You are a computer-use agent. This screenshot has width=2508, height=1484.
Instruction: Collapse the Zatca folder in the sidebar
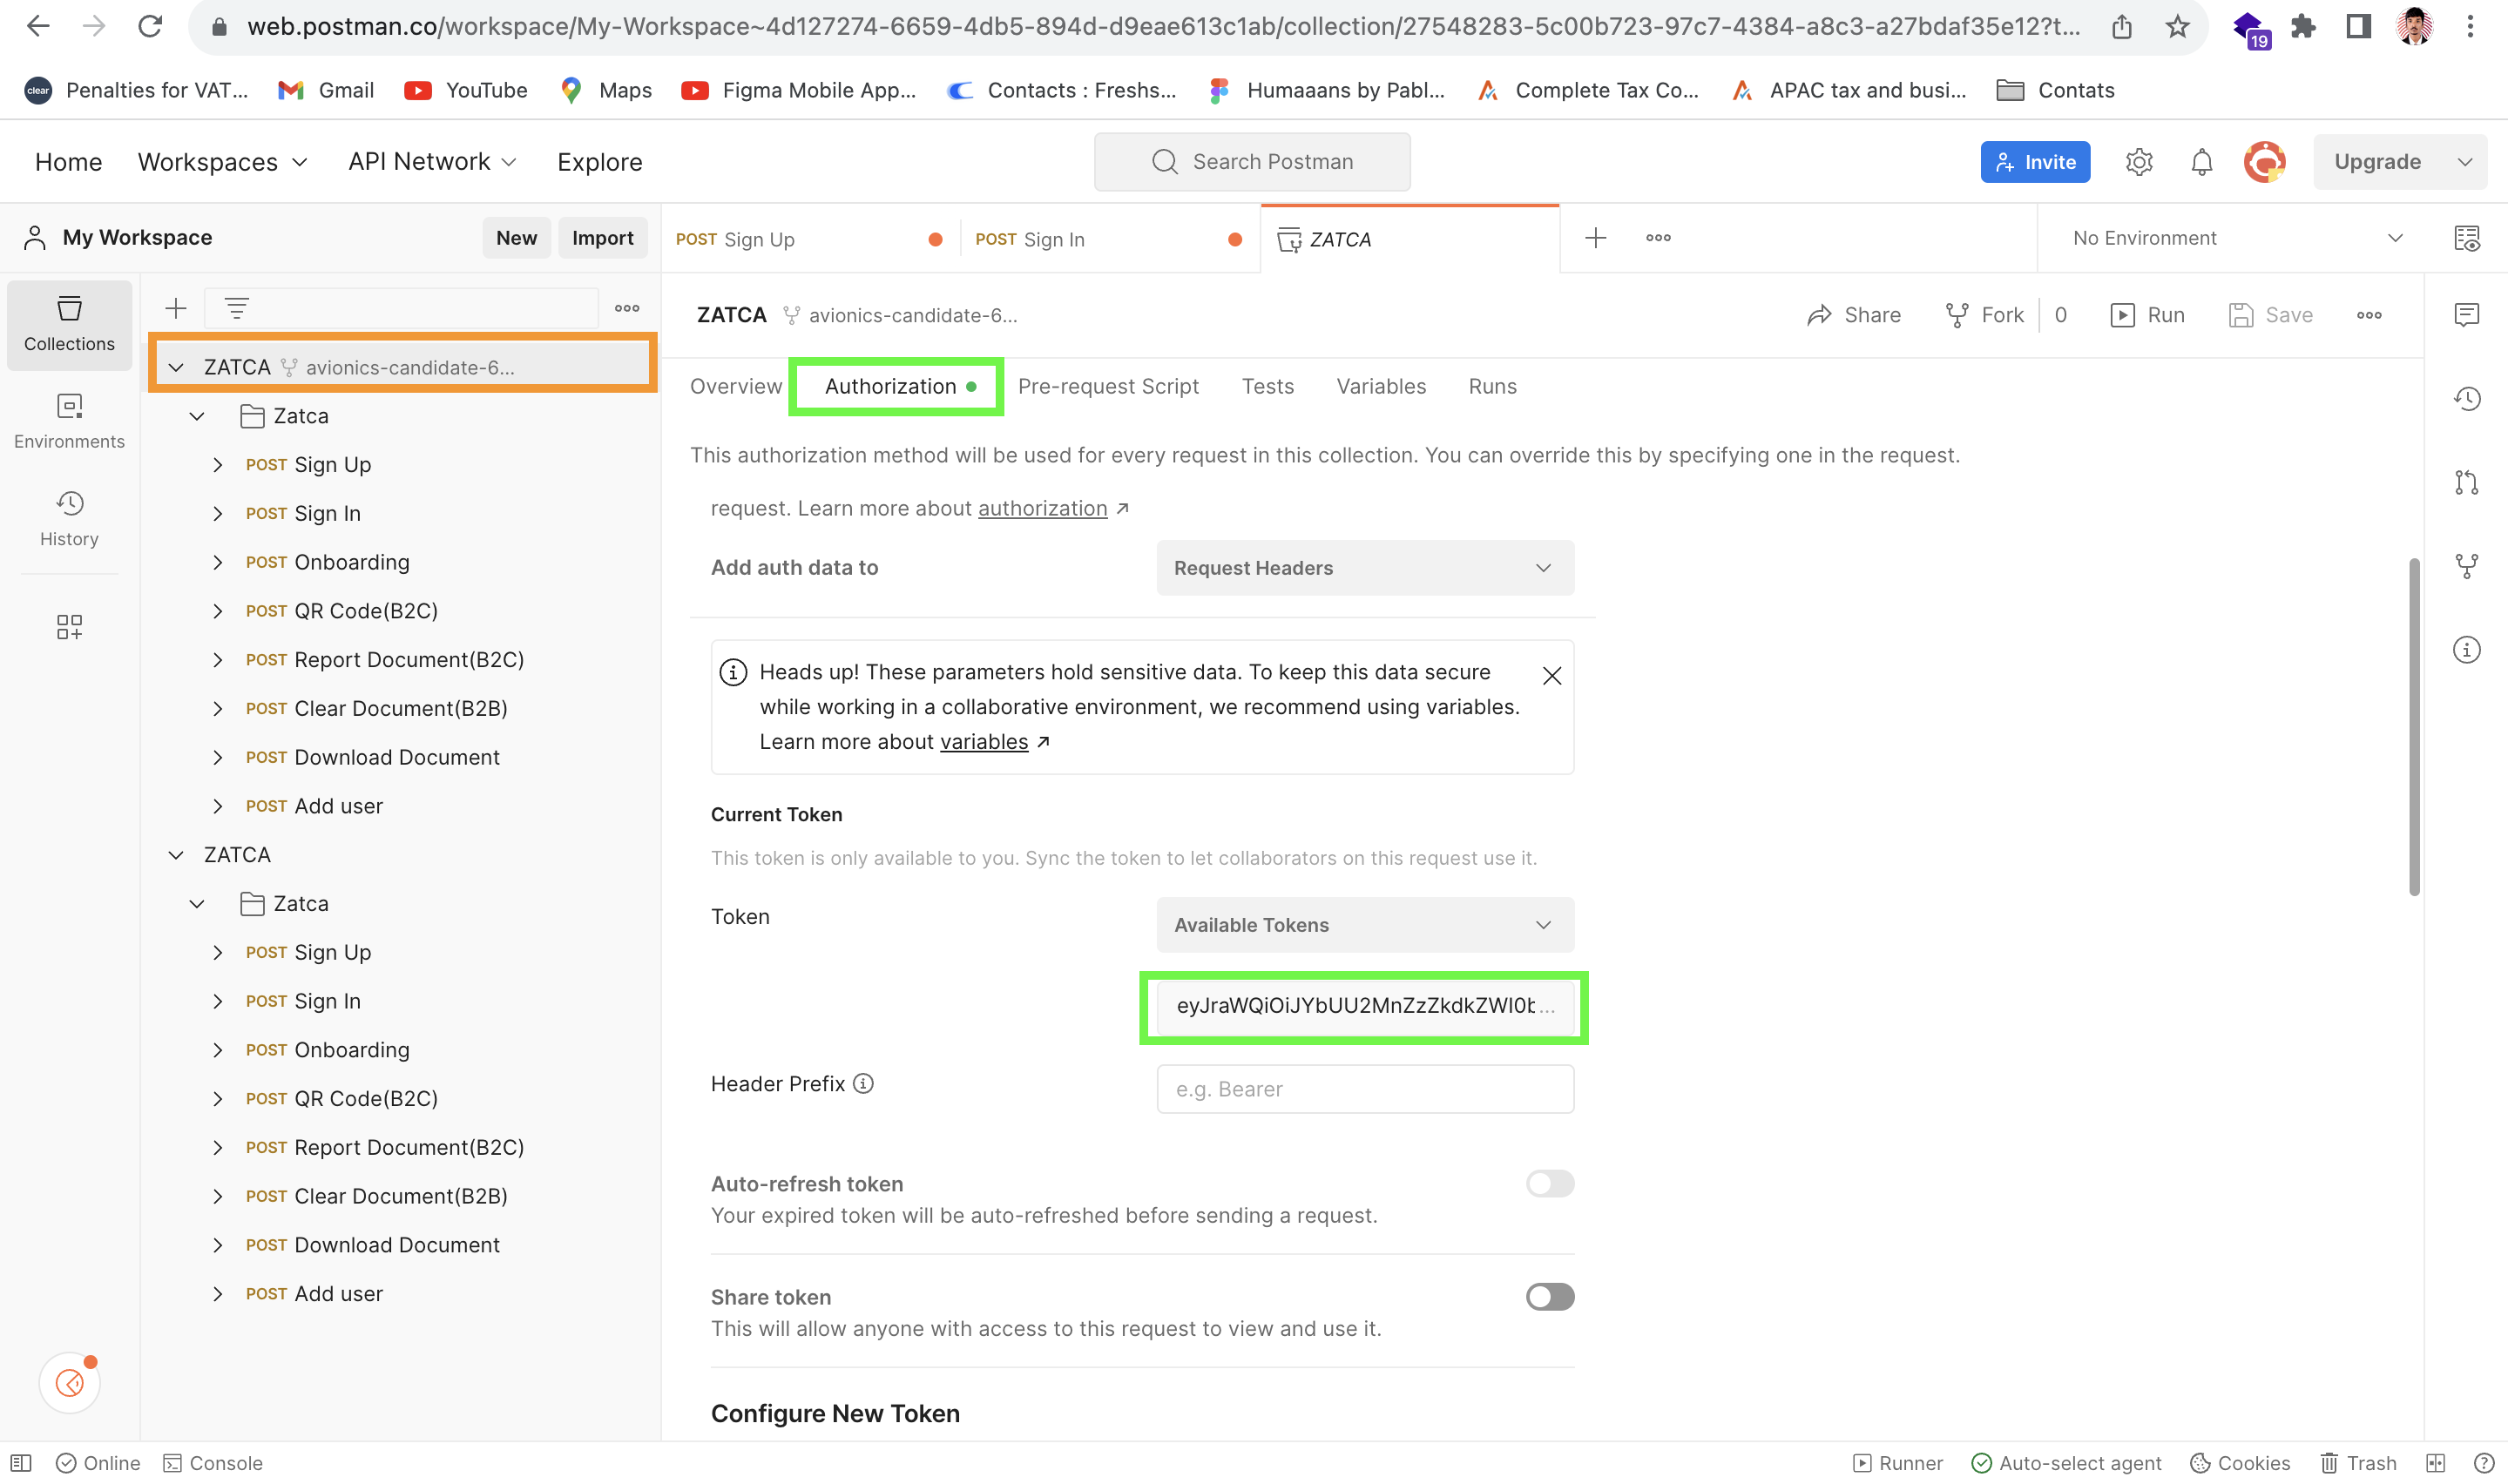coord(196,416)
